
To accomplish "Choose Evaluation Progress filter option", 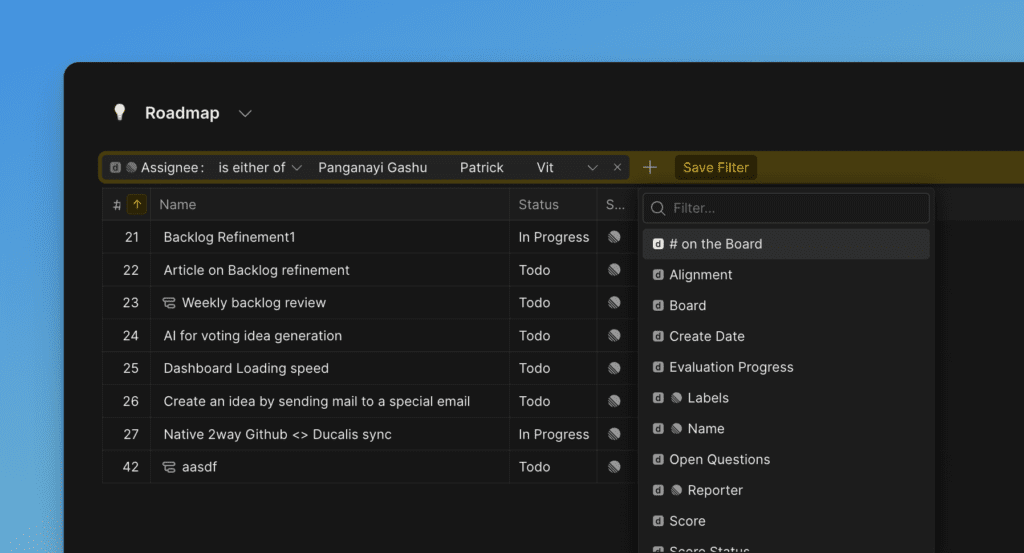I will (x=731, y=367).
